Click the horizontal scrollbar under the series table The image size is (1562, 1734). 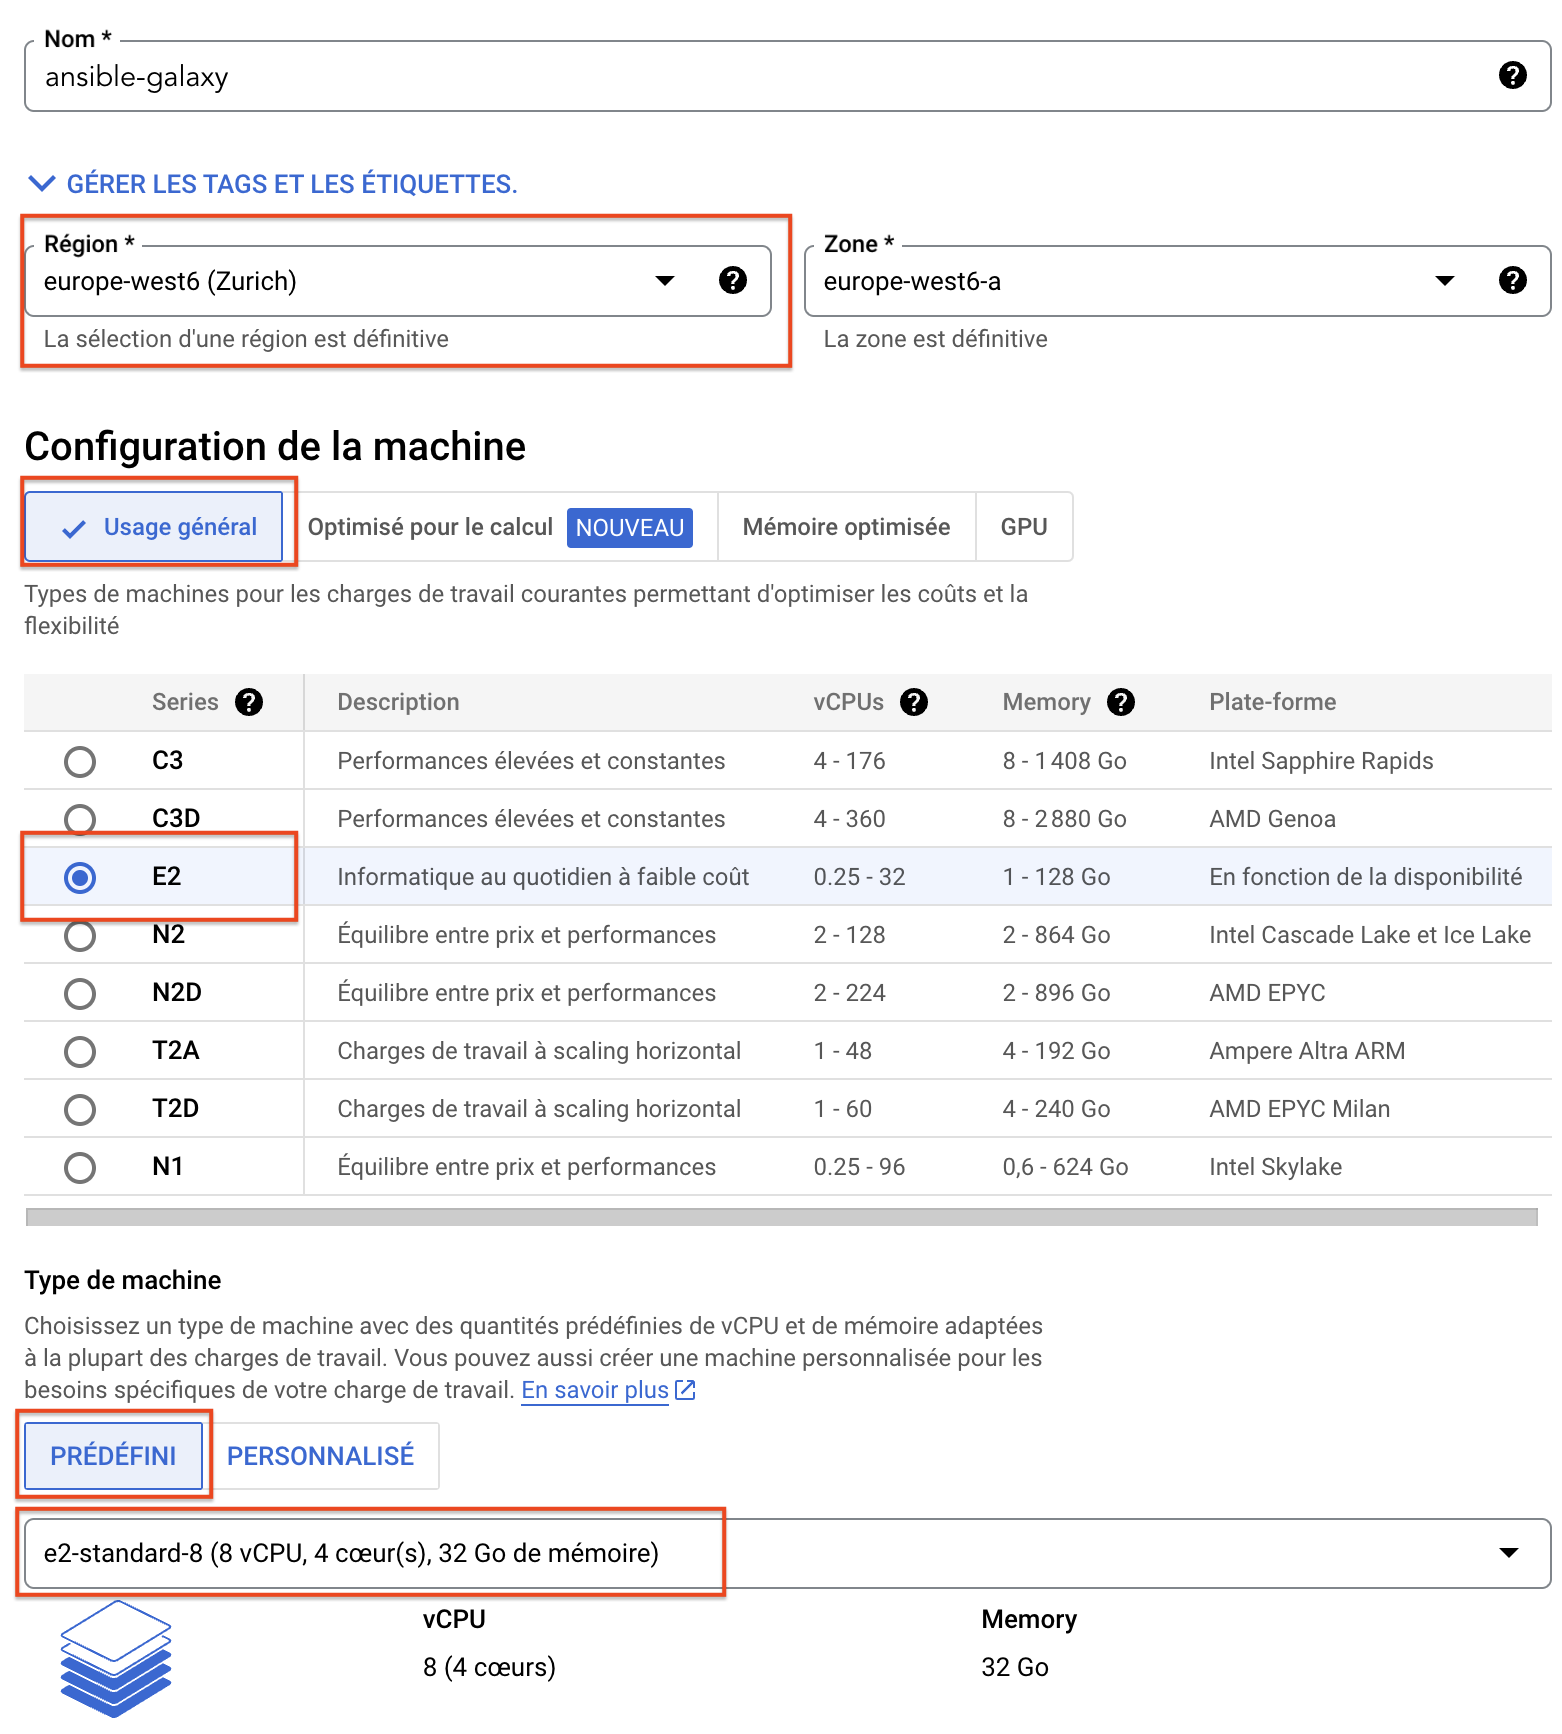click(780, 1217)
